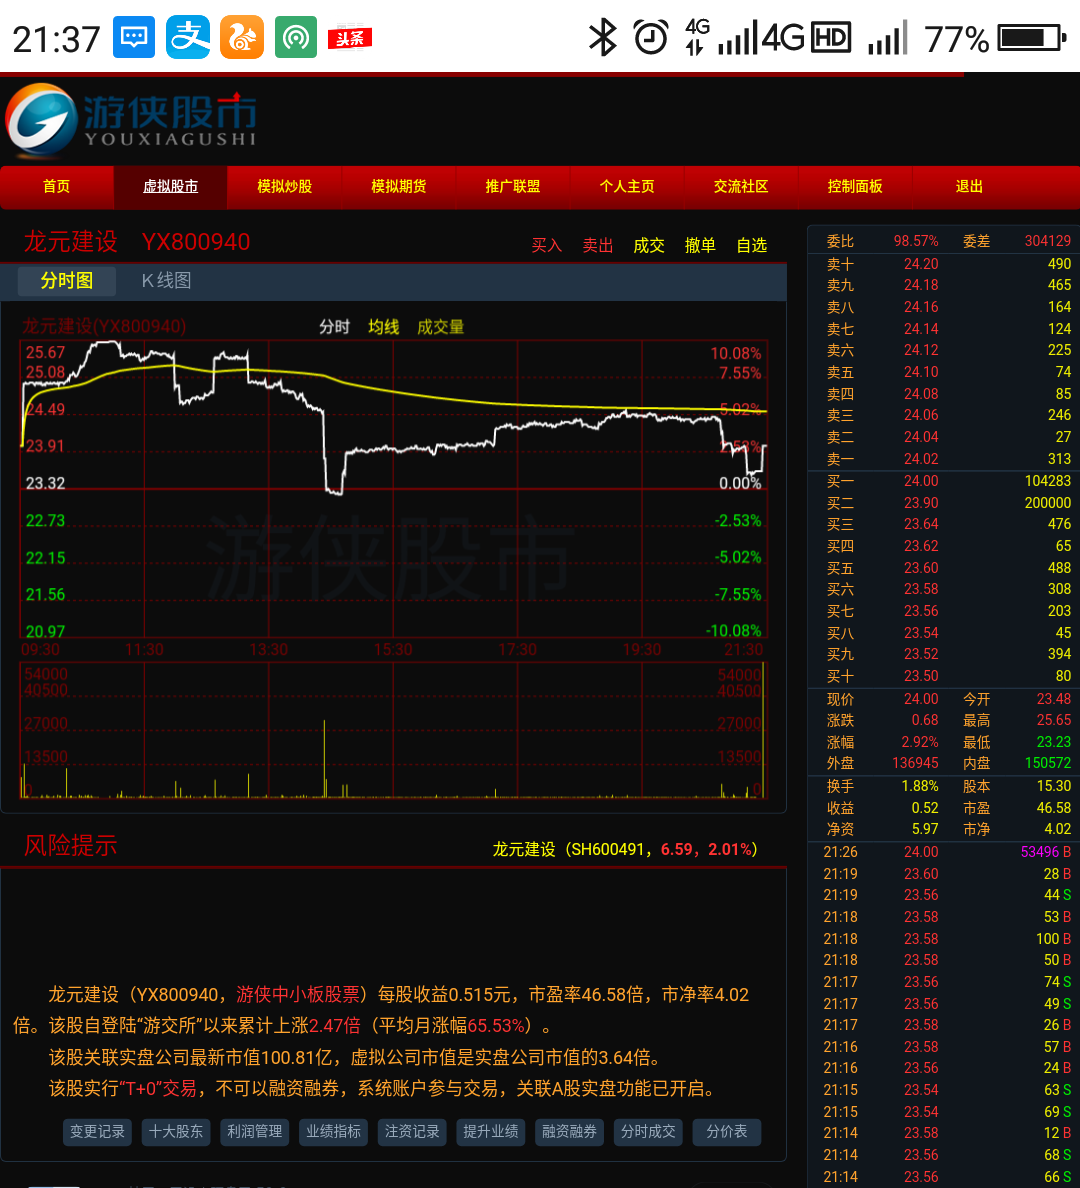This screenshot has width=1080, height=1188.
Task: Tap the green hotspot notification icon
Action: (296, 38)
